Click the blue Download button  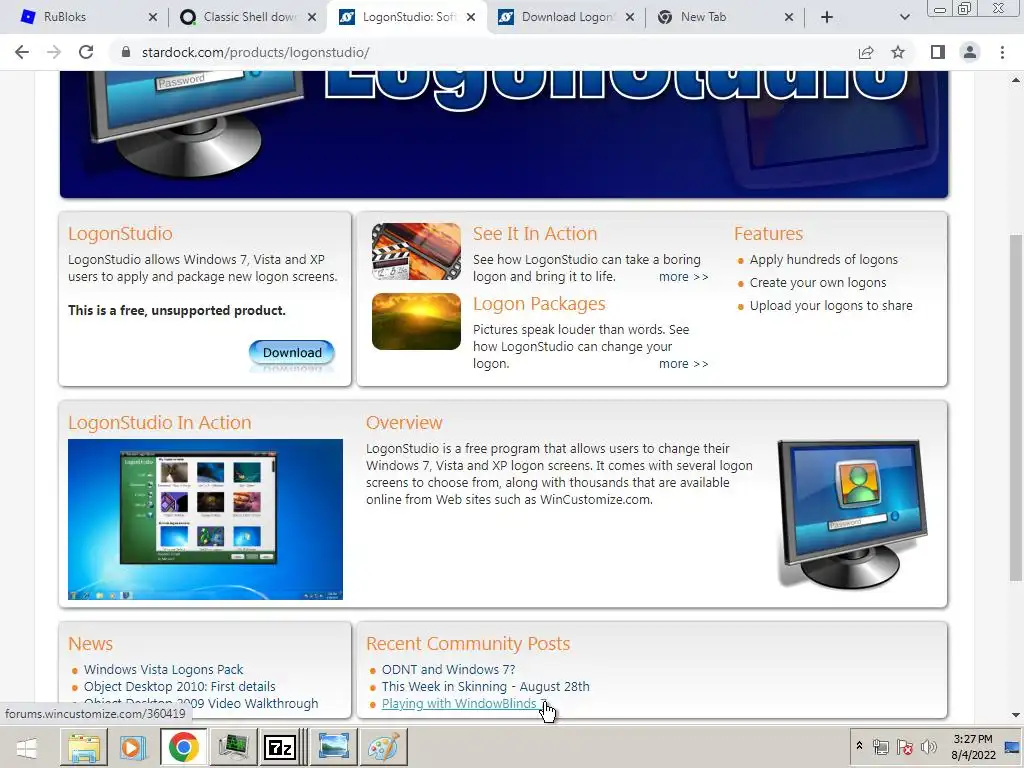coord(292,353)
